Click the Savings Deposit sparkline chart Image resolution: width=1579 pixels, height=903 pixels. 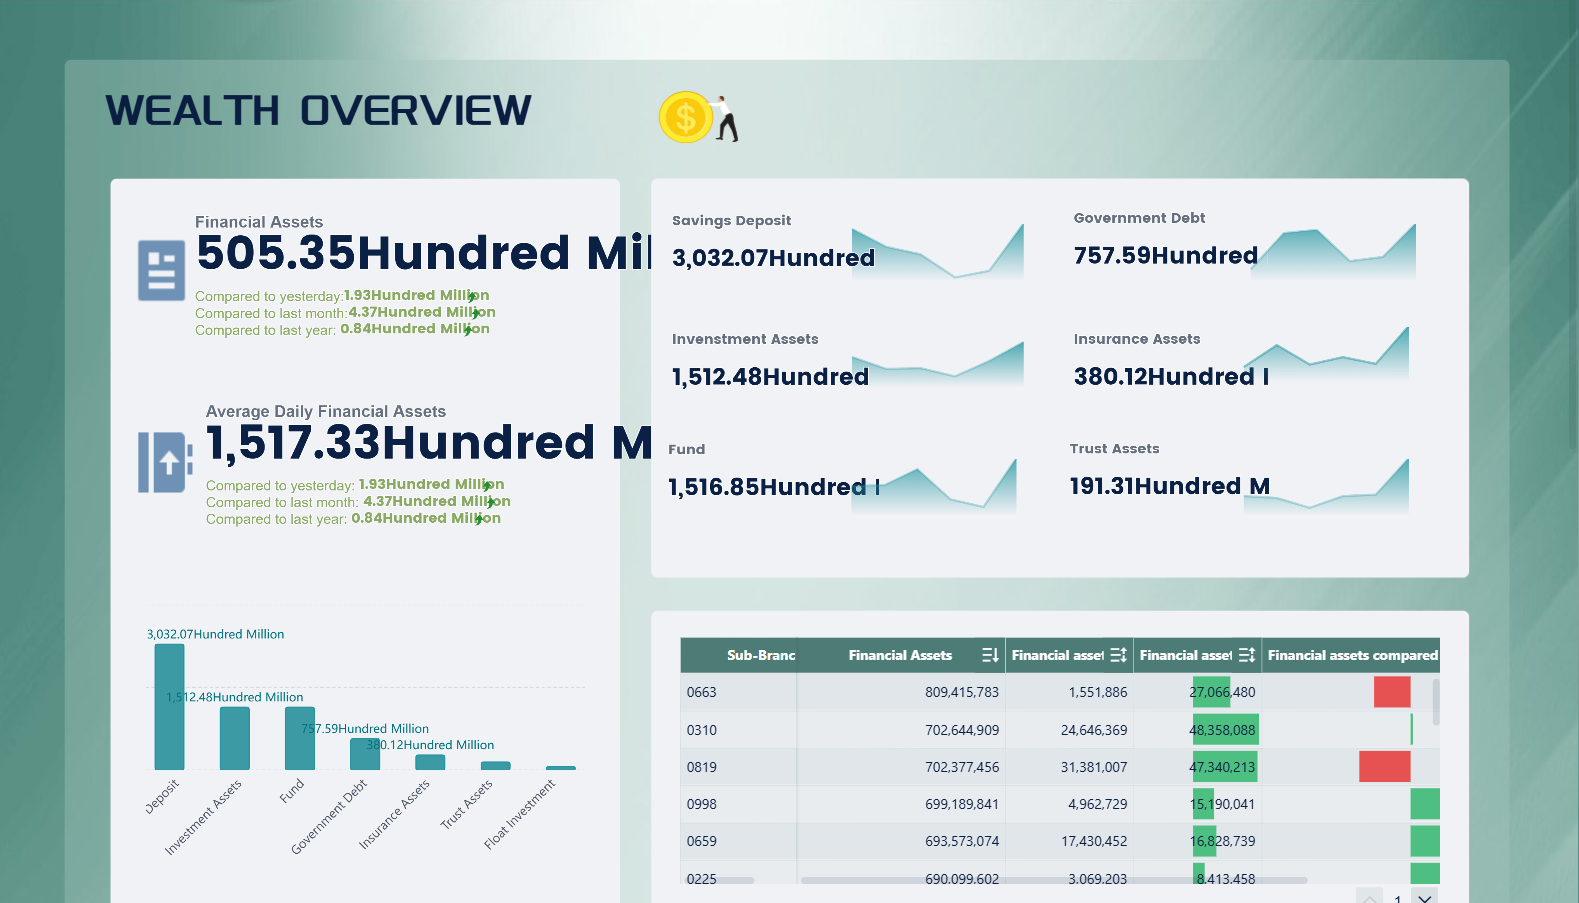(938, 252)
